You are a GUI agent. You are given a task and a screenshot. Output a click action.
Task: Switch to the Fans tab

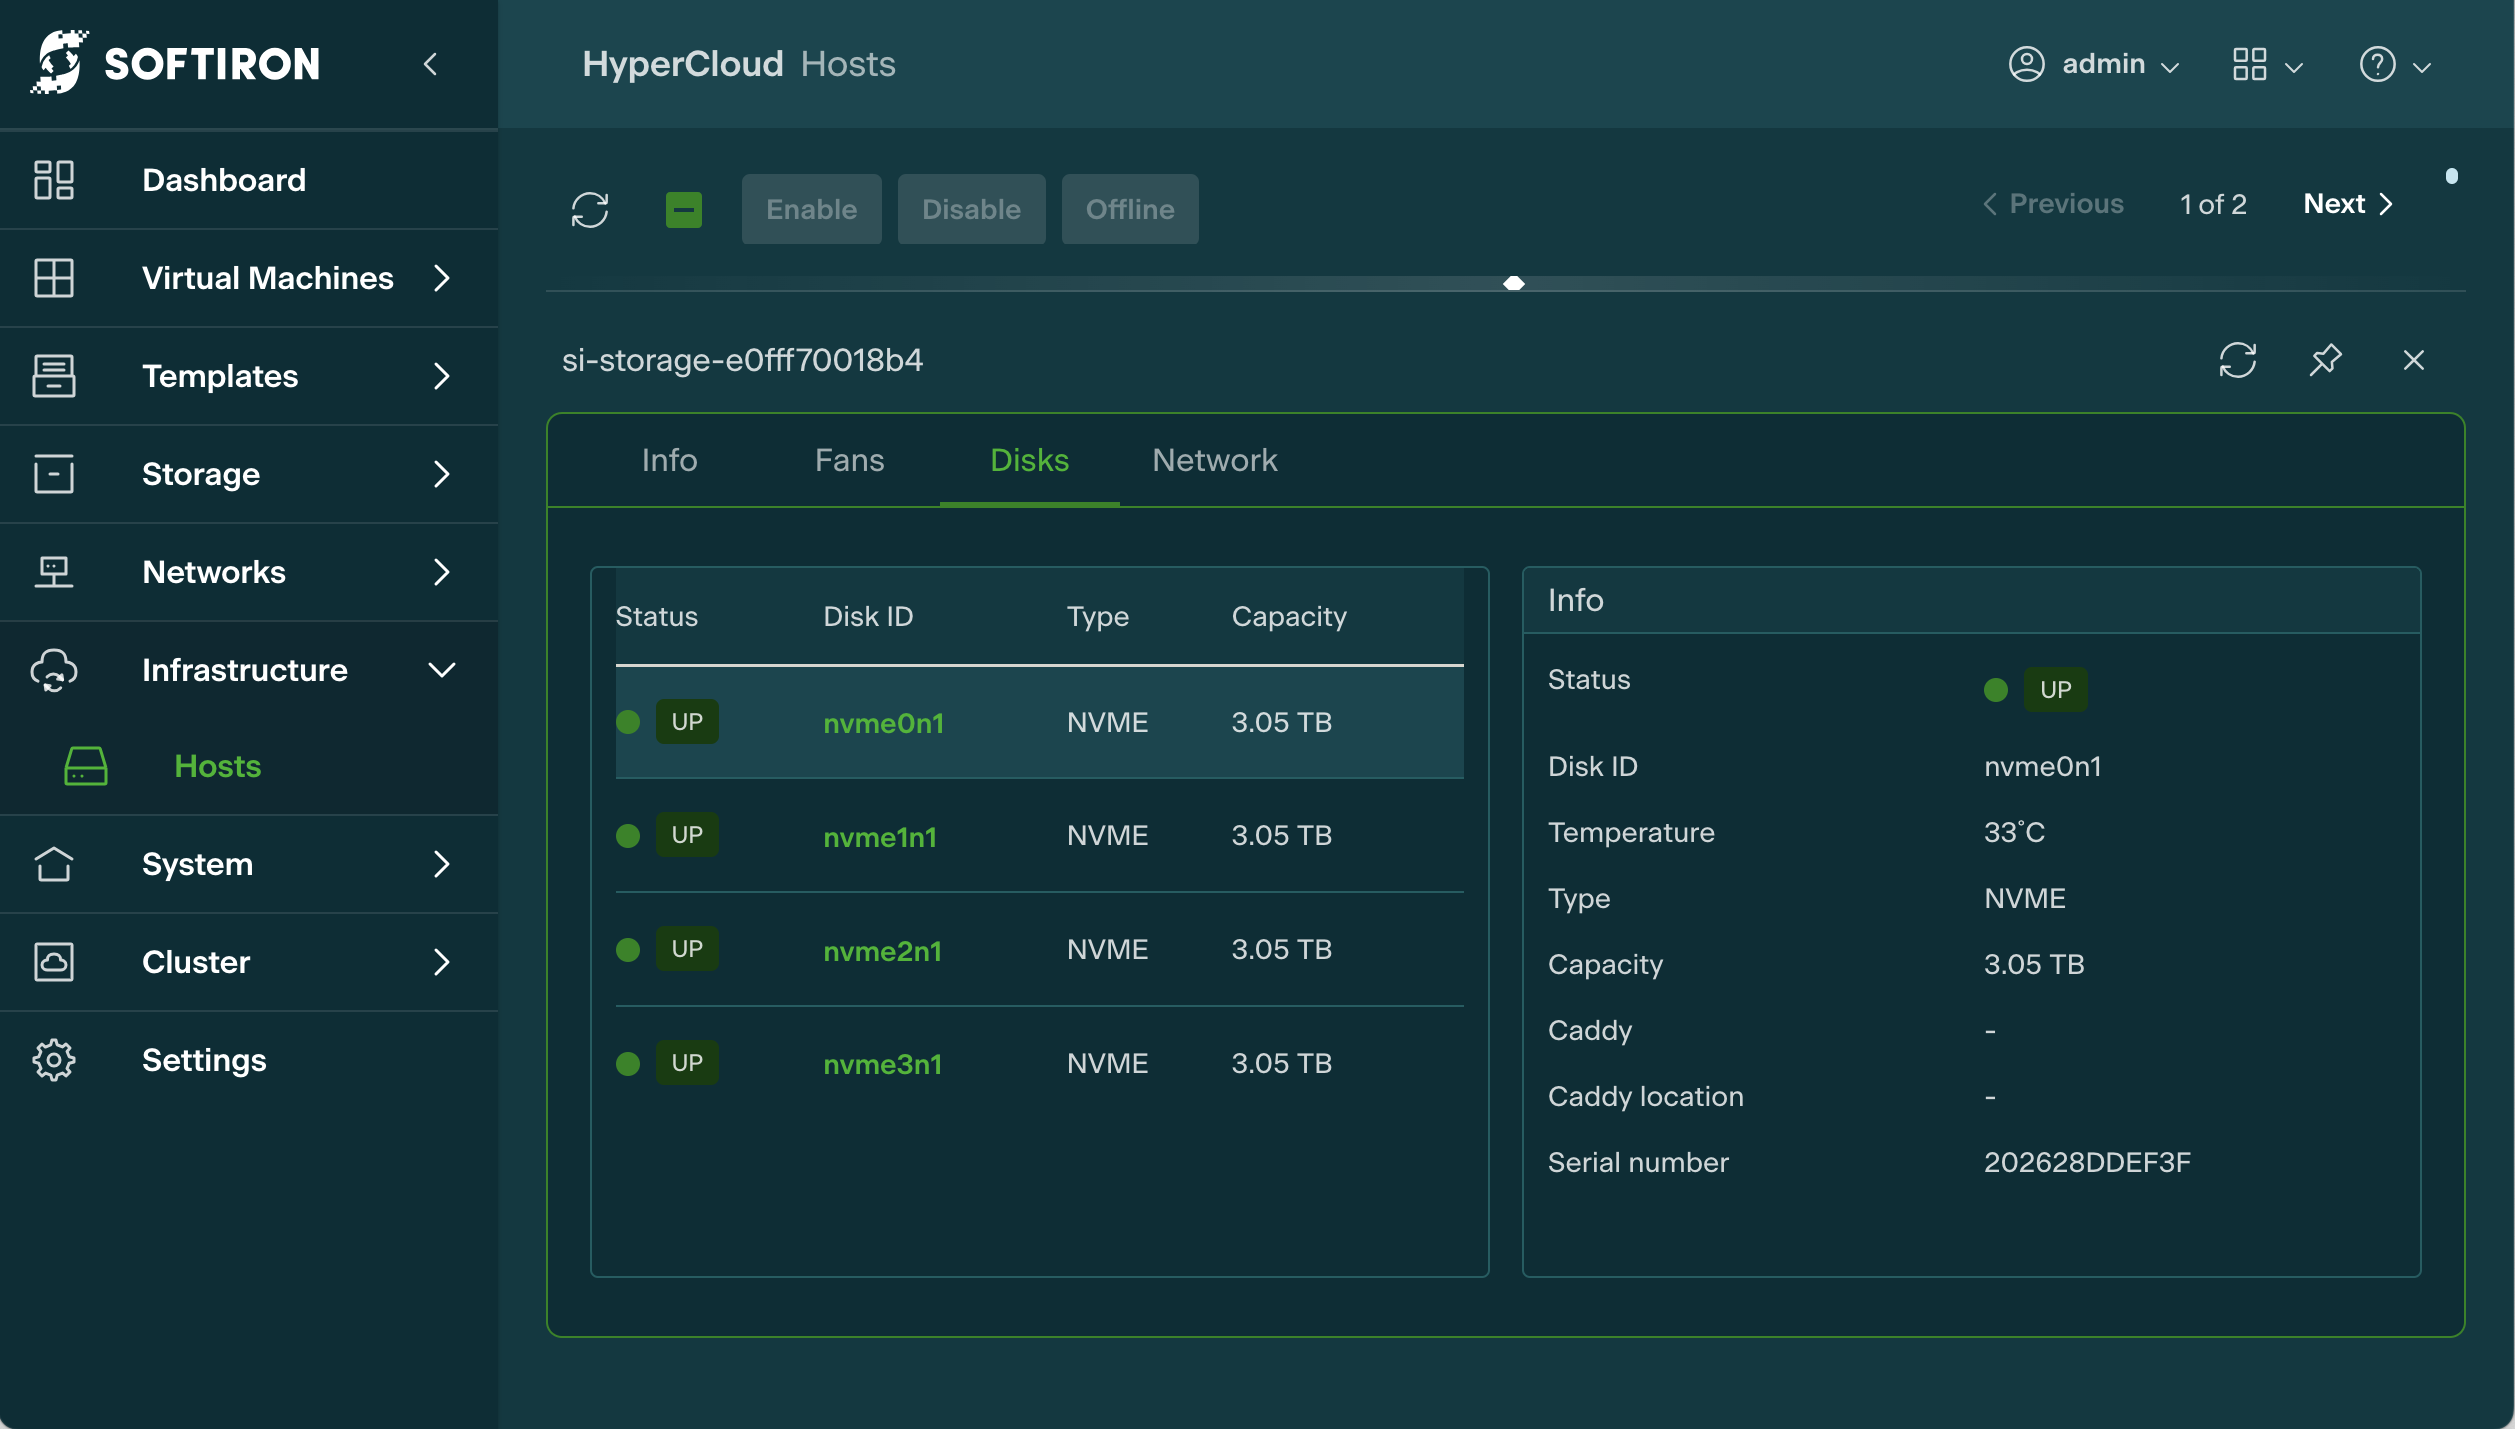[849, 460]
